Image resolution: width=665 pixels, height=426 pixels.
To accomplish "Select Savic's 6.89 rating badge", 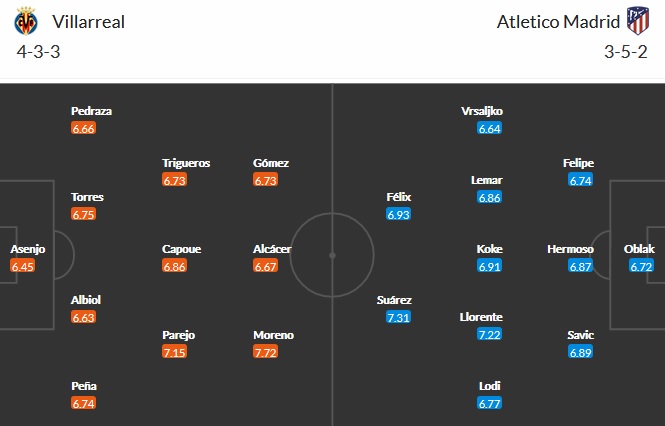I will coord(581,353).
